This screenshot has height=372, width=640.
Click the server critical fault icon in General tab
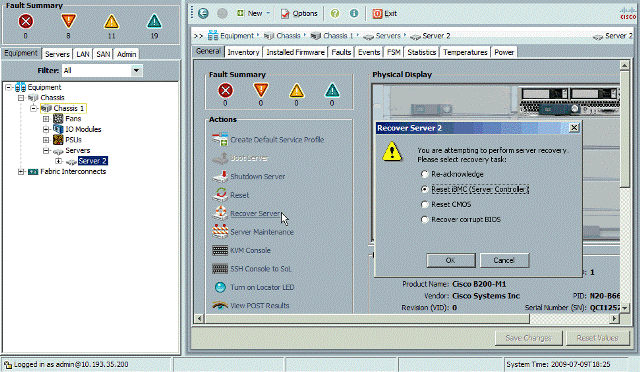point(225,90)
